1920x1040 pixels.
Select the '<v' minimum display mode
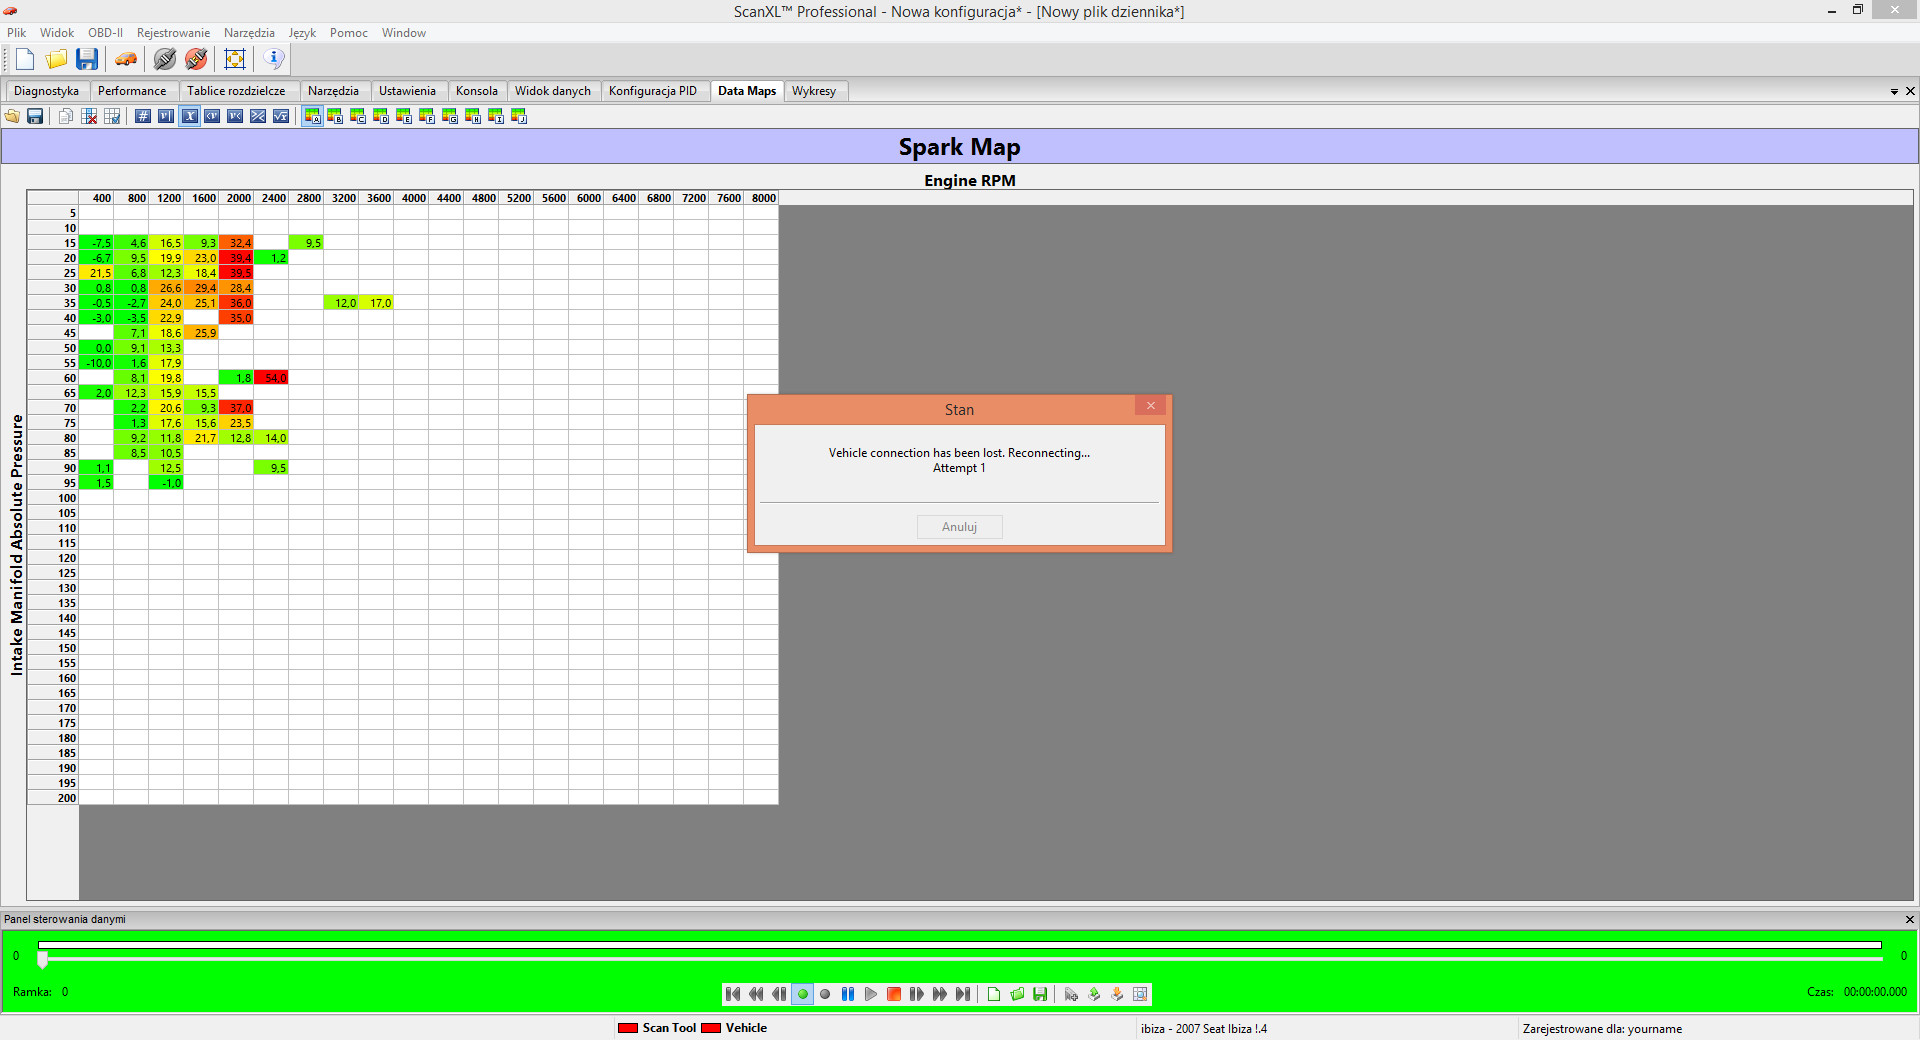click(x=212, y=117)
